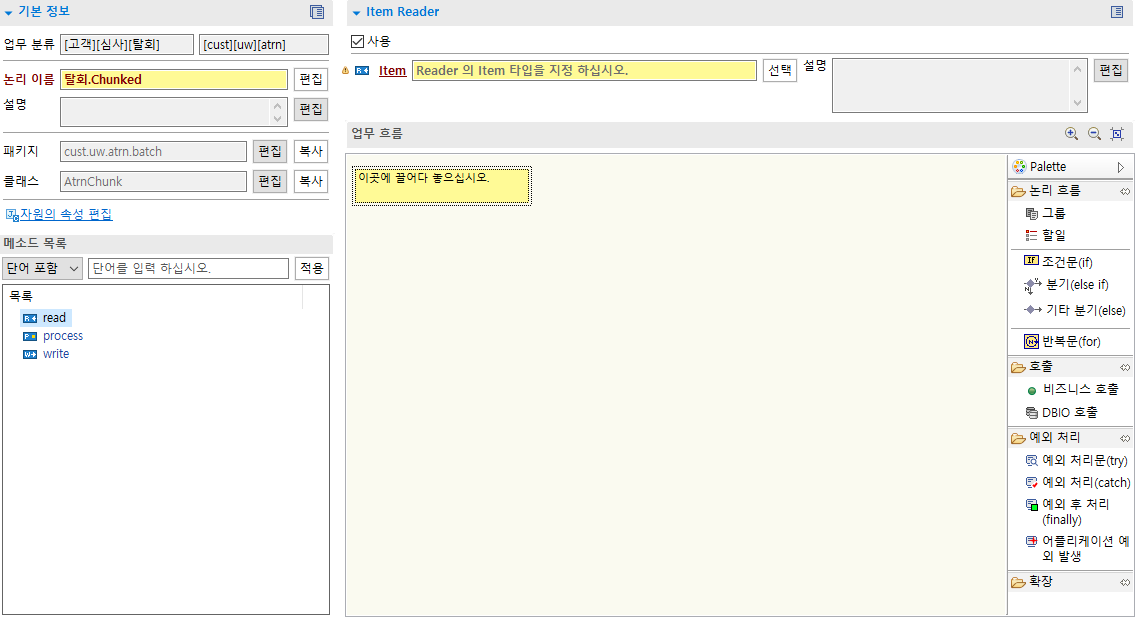Collapse the 논리 흐름 palette category

(x=1125, y=190)
